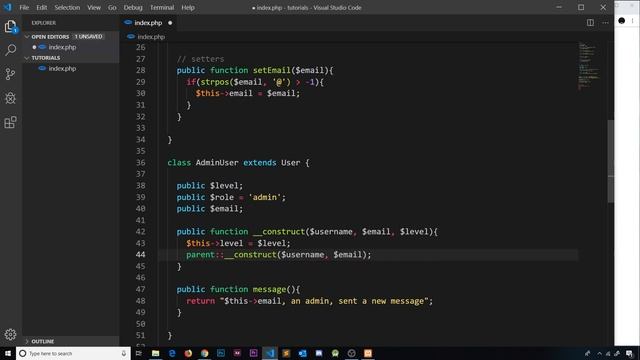Click the VS Code logo in title bar
The image size is (640, 360).
[x=8, y=7]
